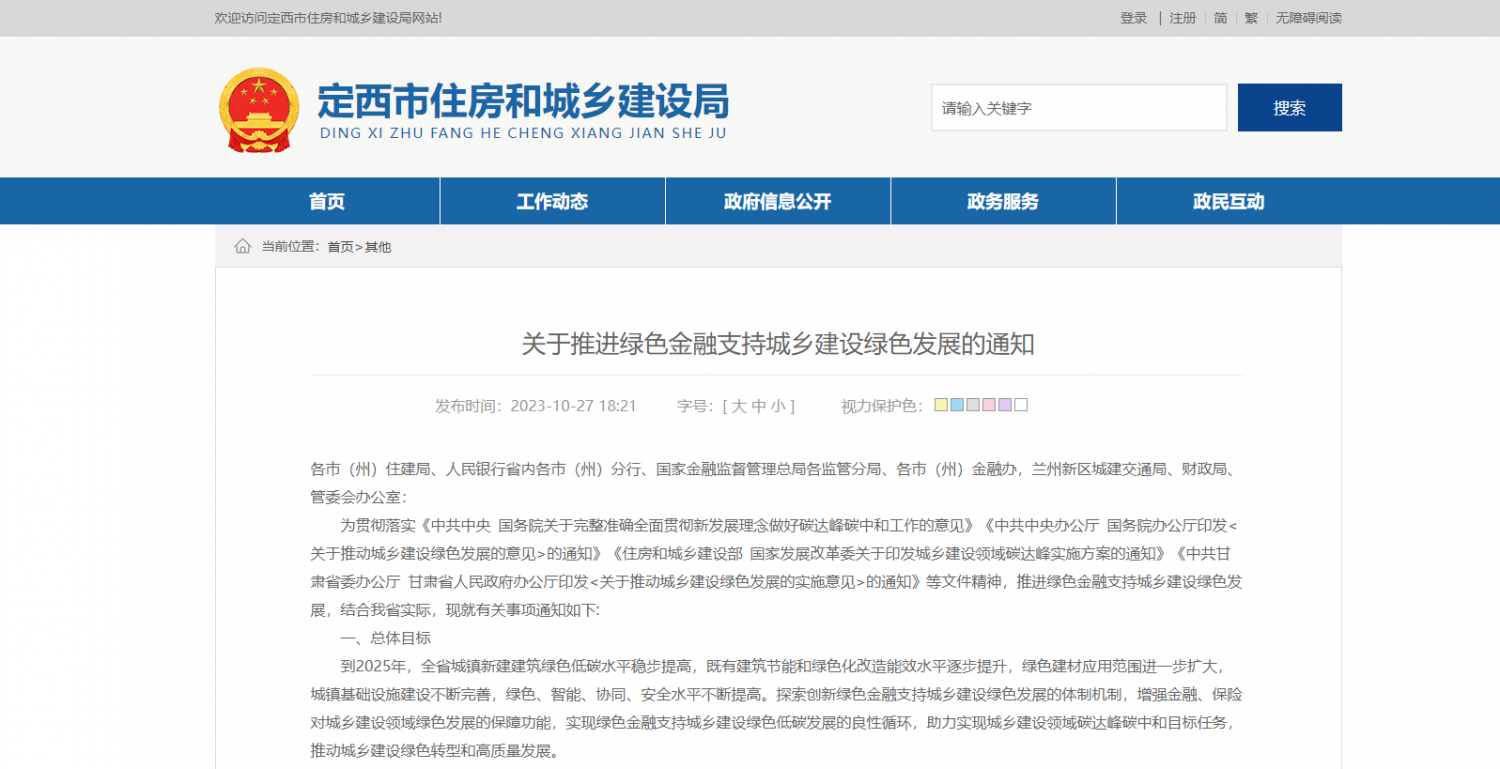Select the blue eye-protection color
This screenshot has width=1500, height=769.
click(957, 405)
